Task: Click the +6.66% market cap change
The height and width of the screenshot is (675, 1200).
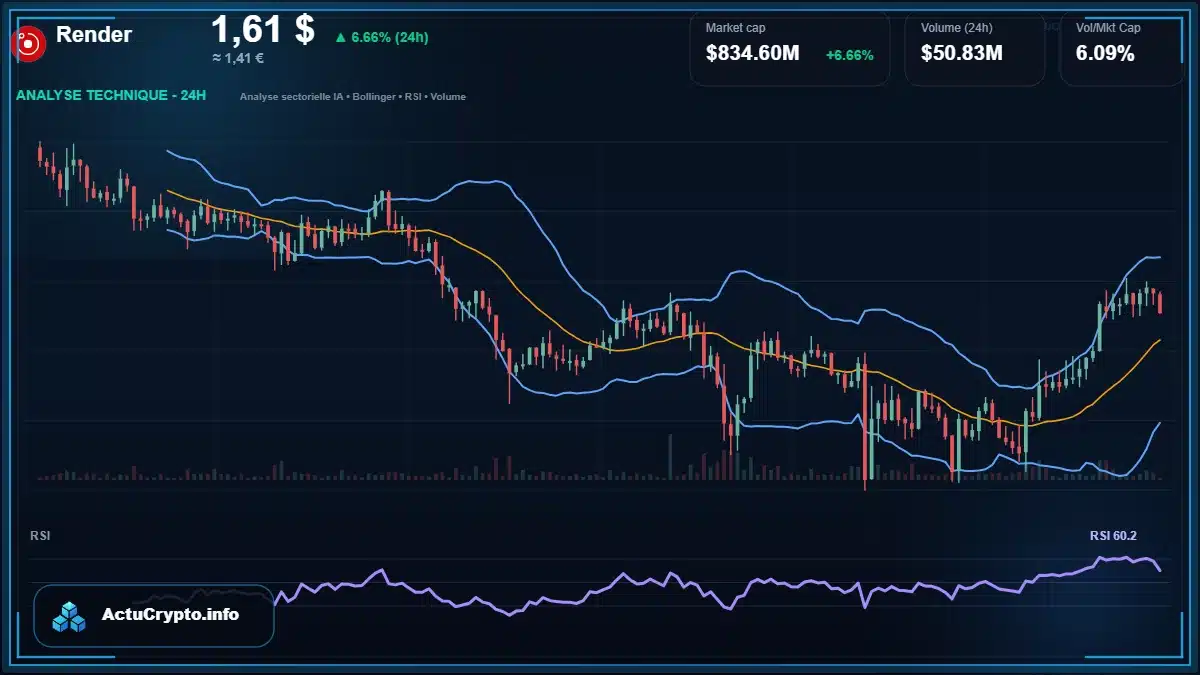Action: [x=849, y=55]
